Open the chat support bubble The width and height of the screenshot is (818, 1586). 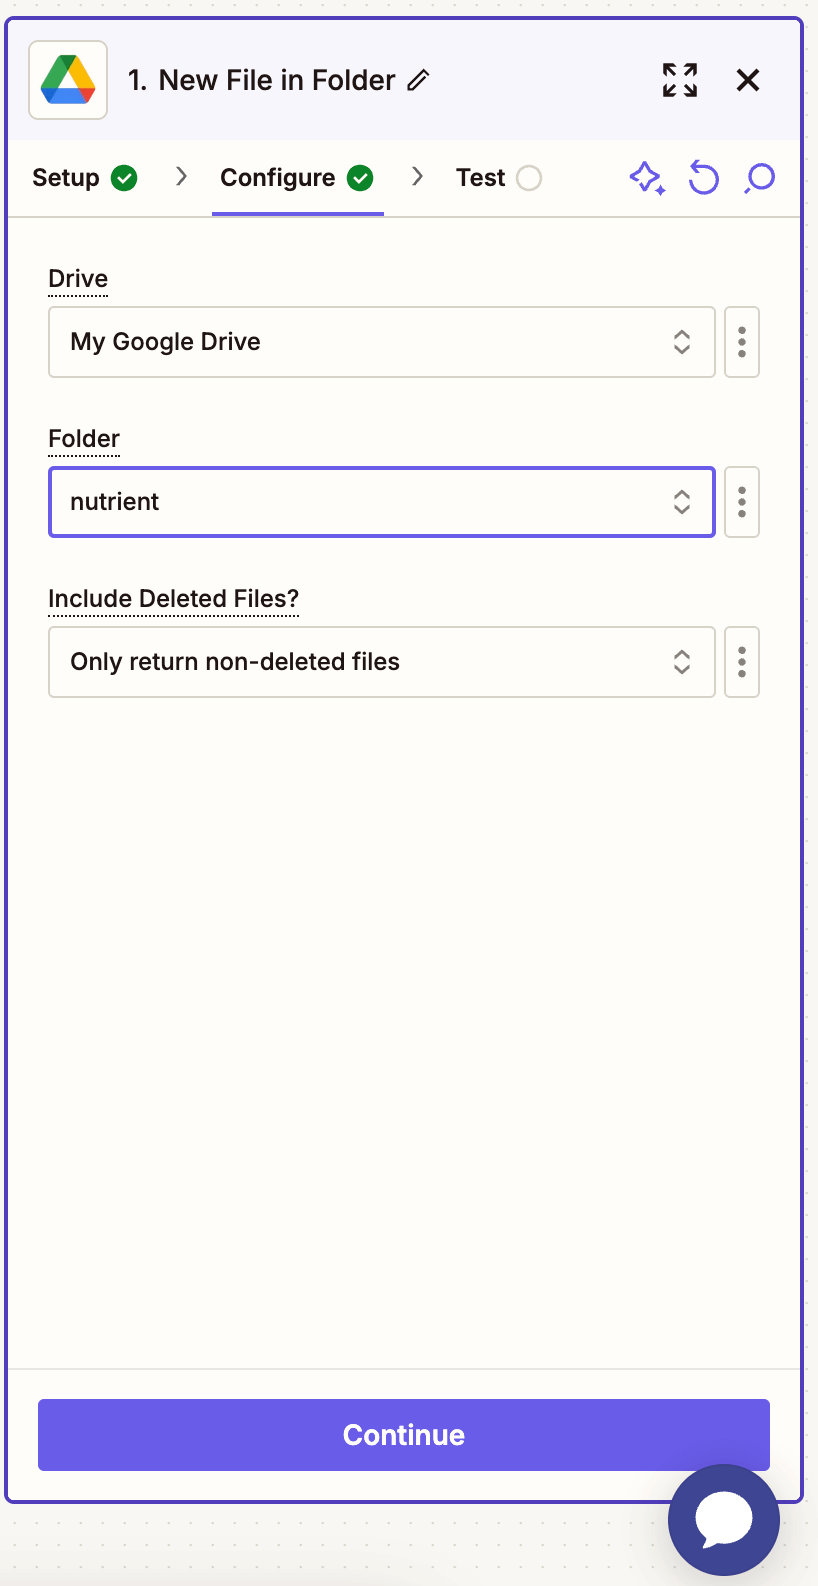[x=723, y=1520]
